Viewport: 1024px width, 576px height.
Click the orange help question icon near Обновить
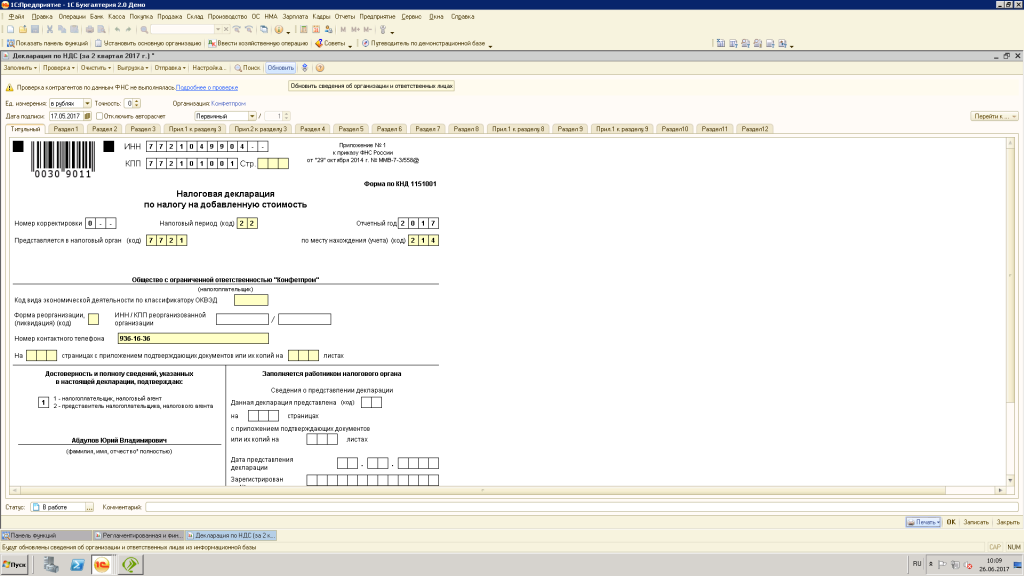click(320, 68)
